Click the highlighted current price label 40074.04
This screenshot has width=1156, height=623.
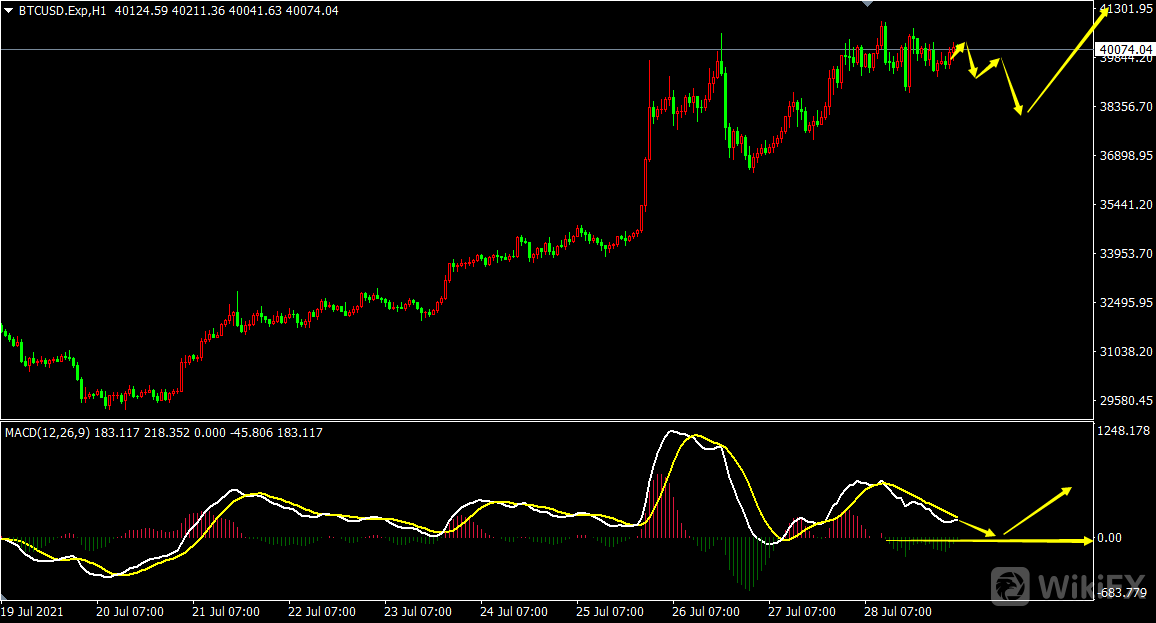pyautogui.click(x=1124, y=50)
